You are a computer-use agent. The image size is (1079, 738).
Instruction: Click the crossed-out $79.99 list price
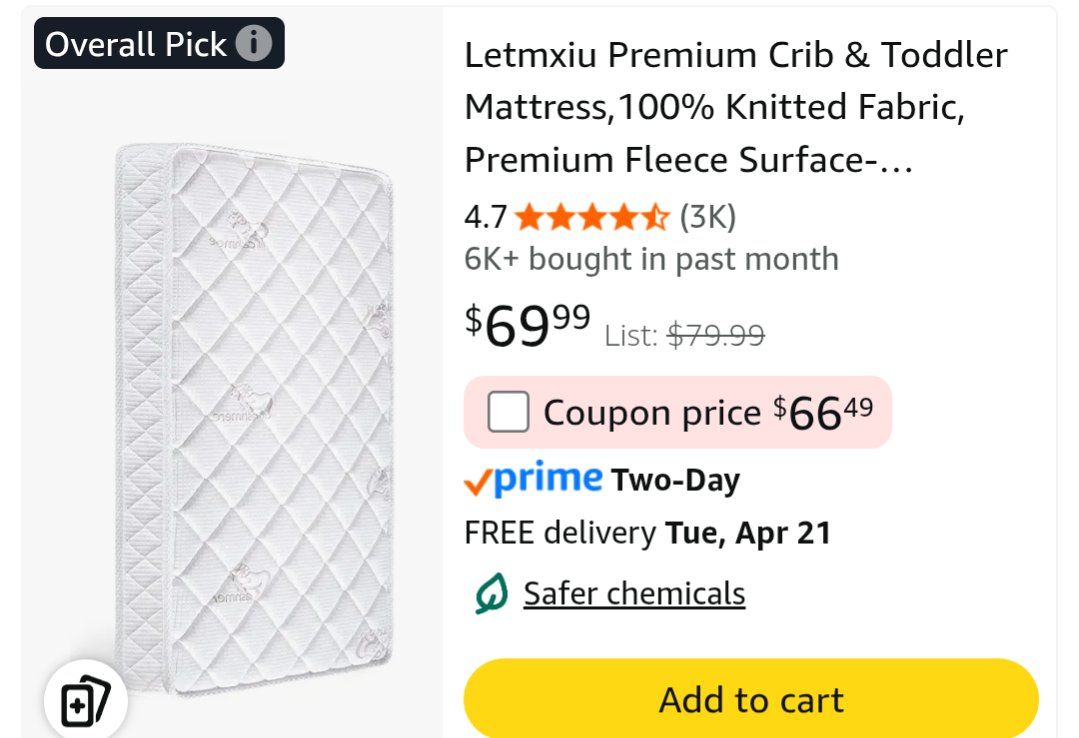[715, 336]
